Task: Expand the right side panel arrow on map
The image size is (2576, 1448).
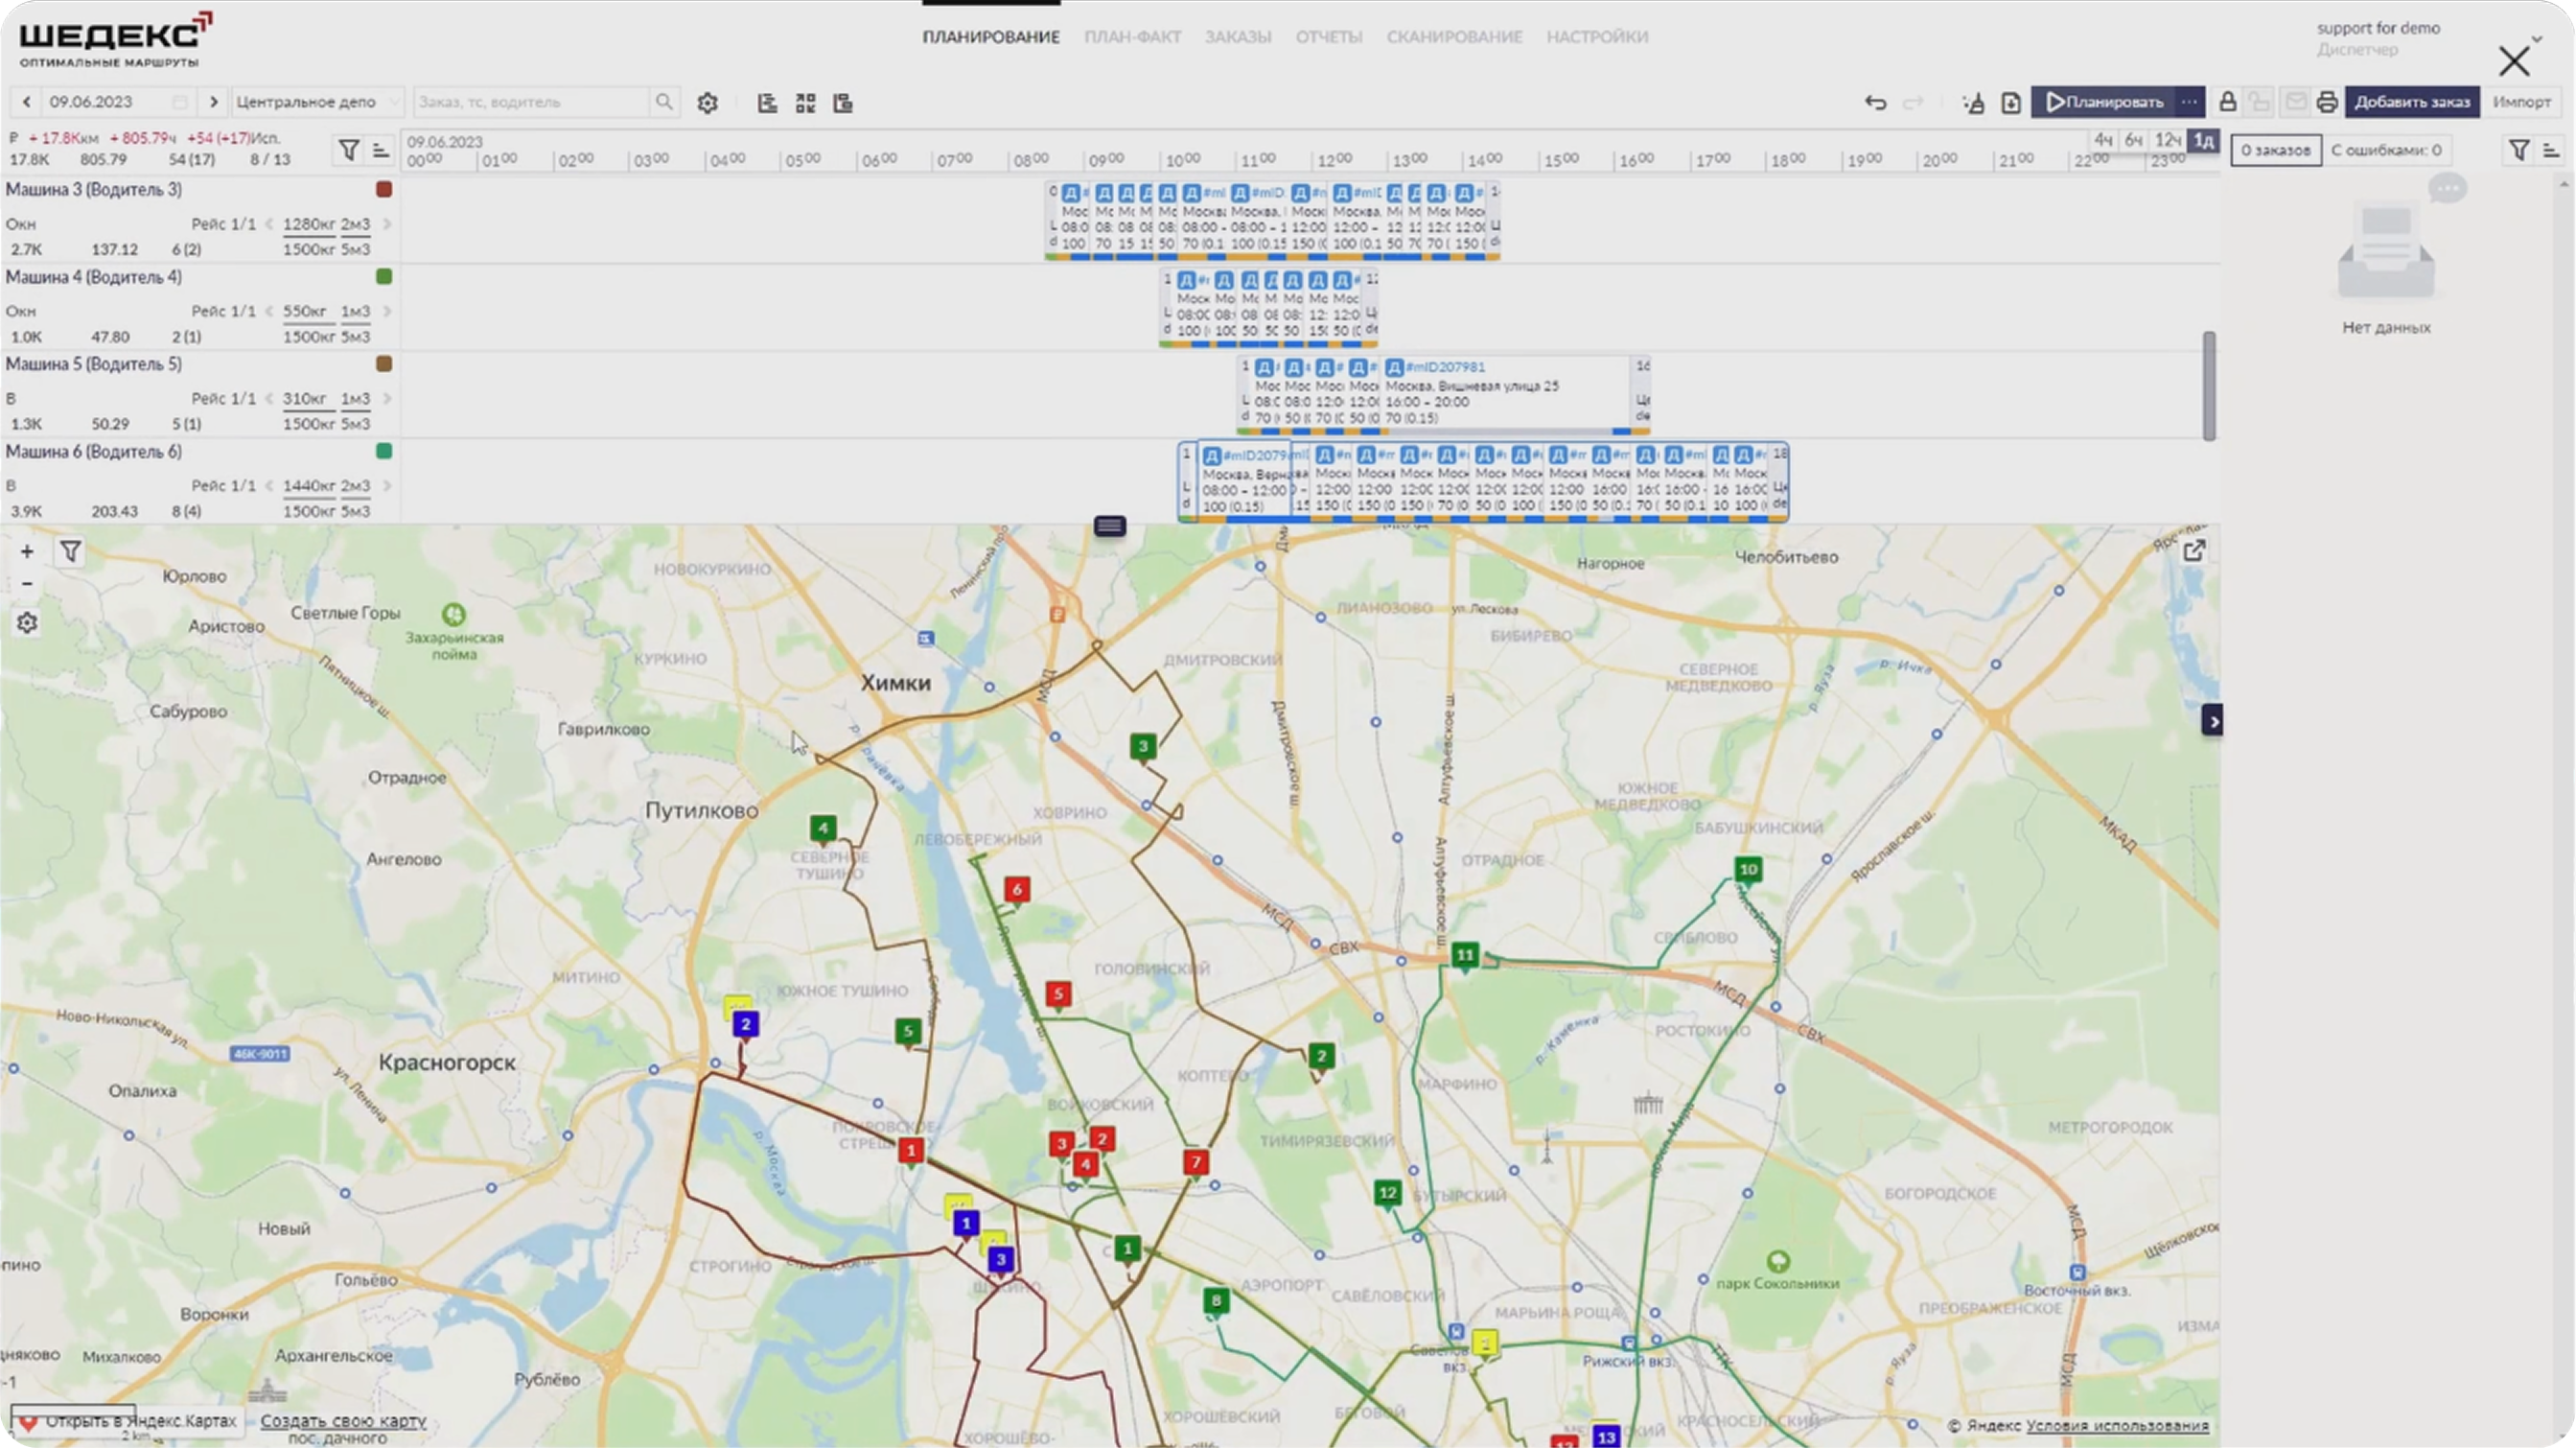Action: pyautogui.click(x=2213, y=720)
